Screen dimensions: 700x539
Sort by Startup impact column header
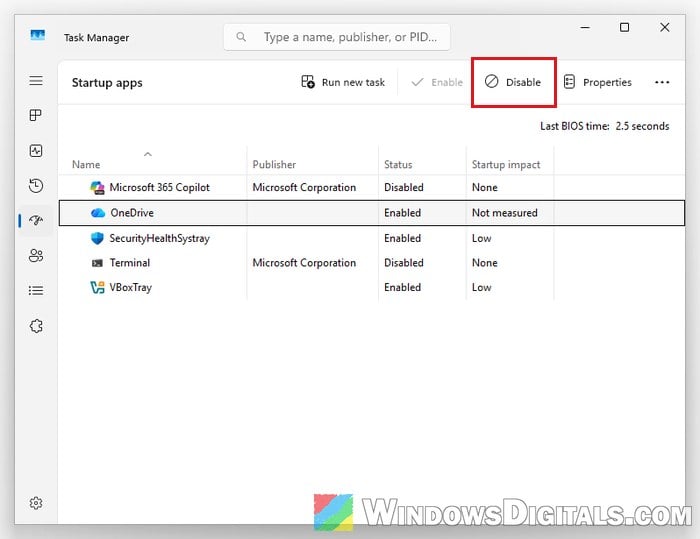506,165
